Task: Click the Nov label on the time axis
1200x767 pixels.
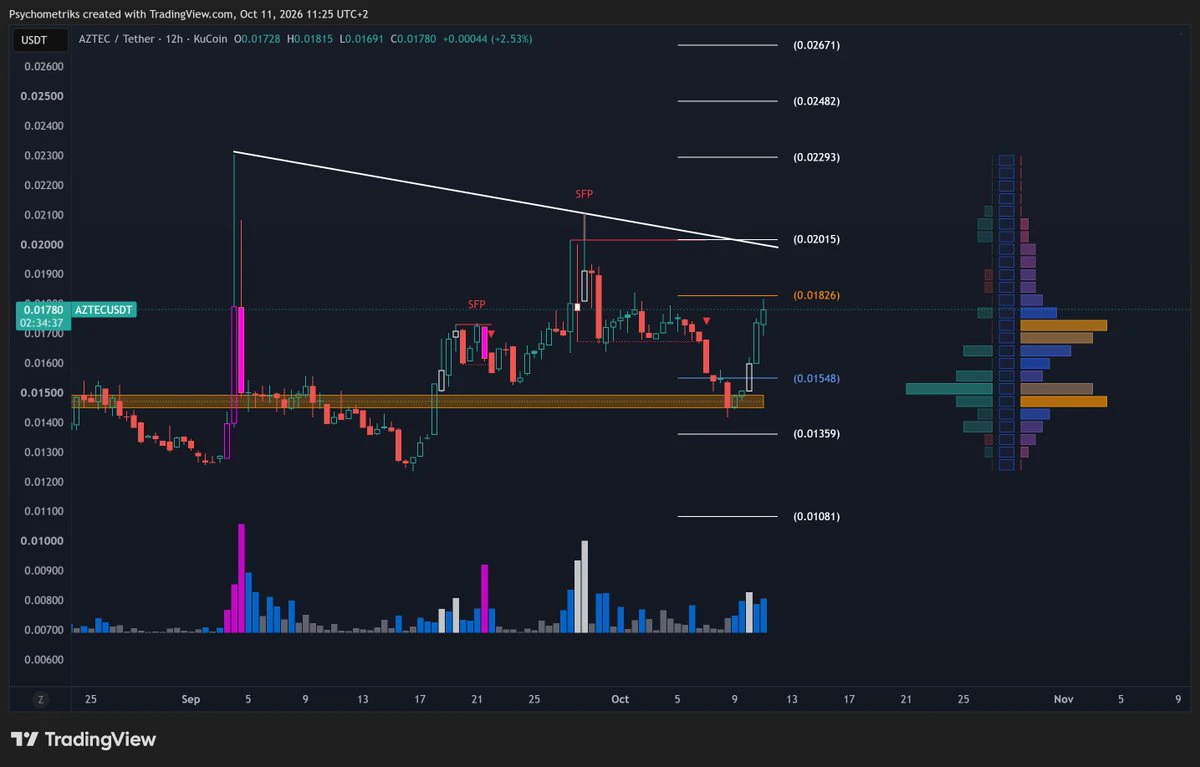Action: pyautogui.click(x=1063, y=700)
